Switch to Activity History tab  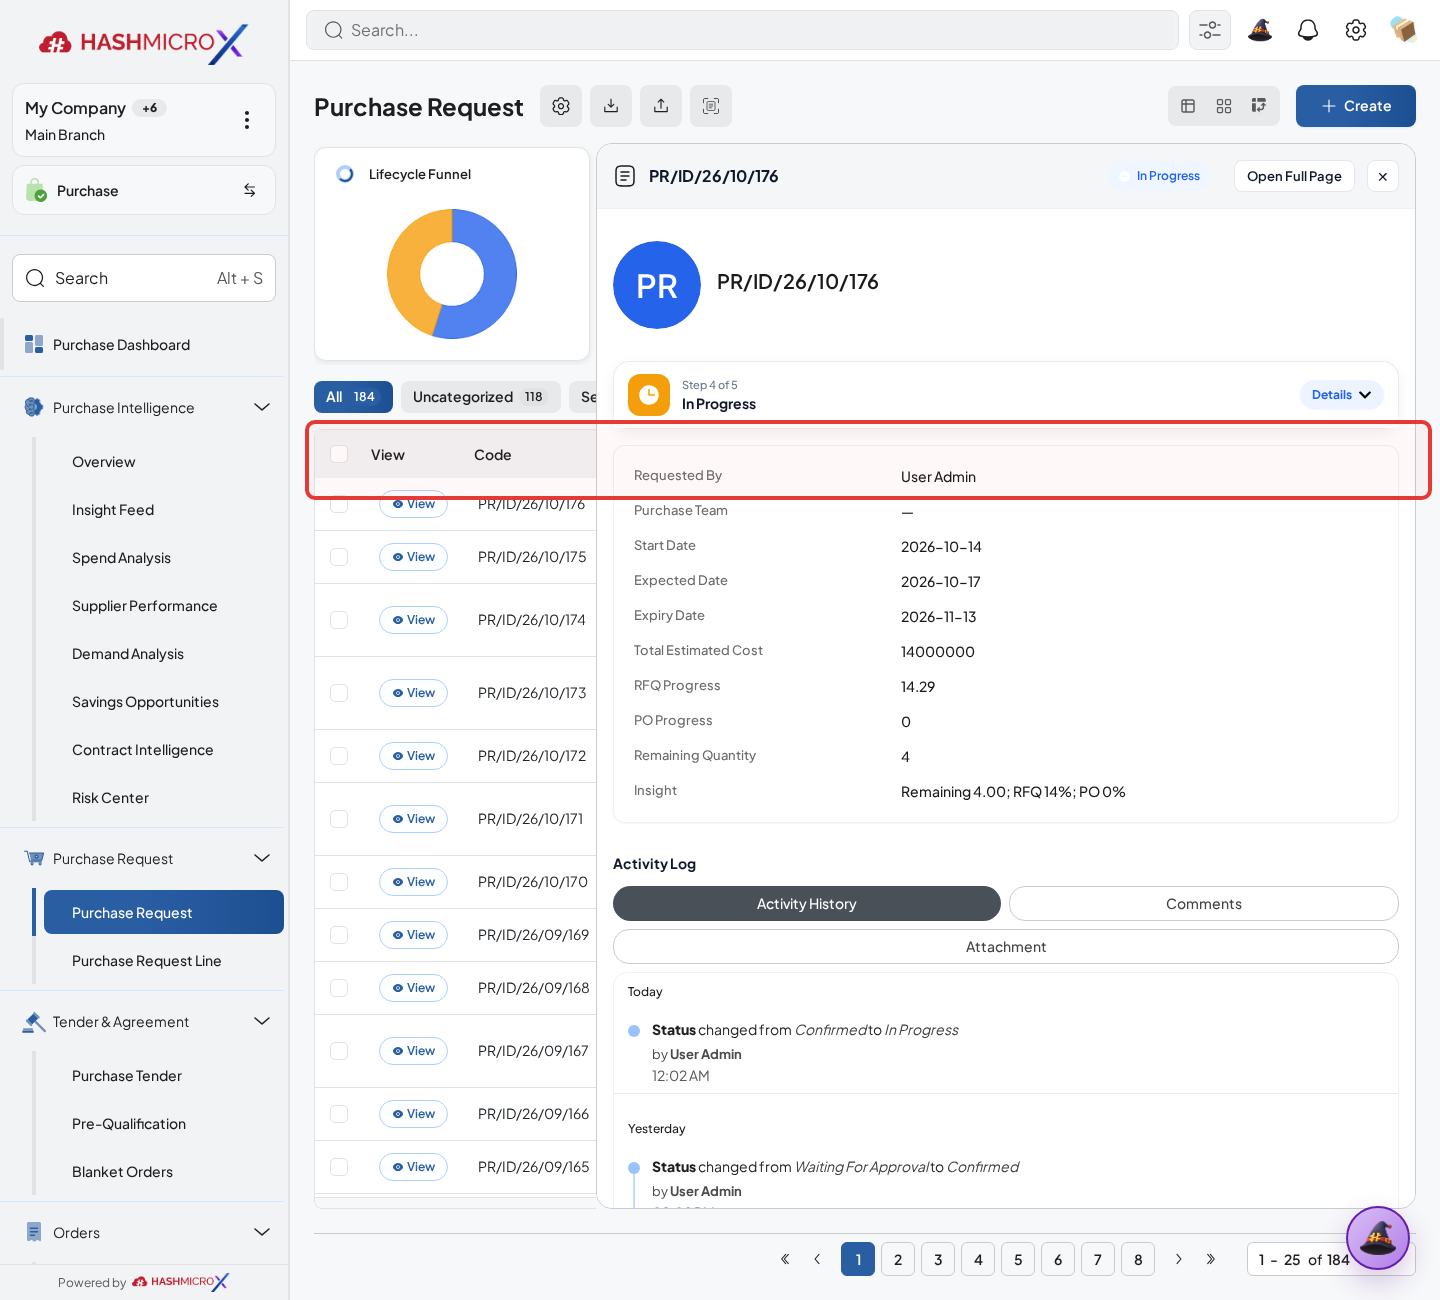pyautogui.click(x=806, y=904)
